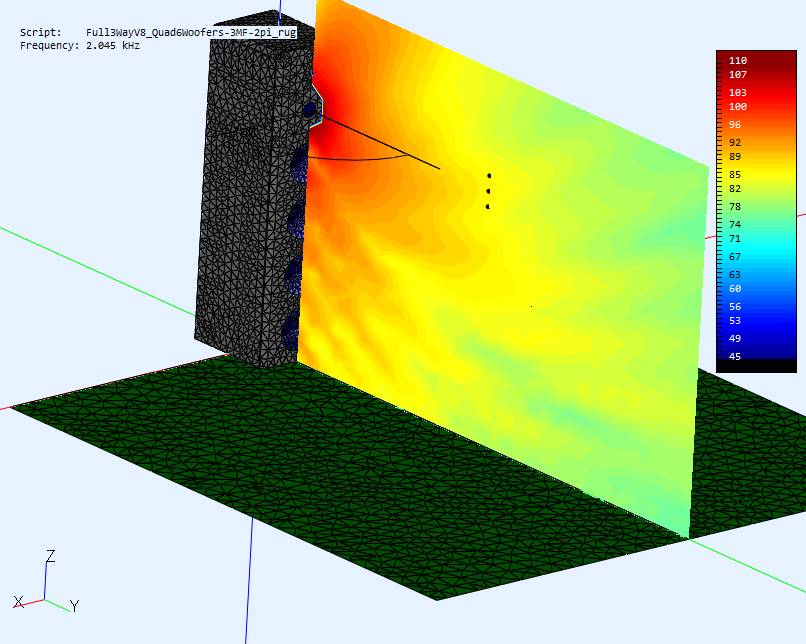This screenshot has width=806, height=644.
Task: Click the top black observation point marker
Action: [489, 176]
